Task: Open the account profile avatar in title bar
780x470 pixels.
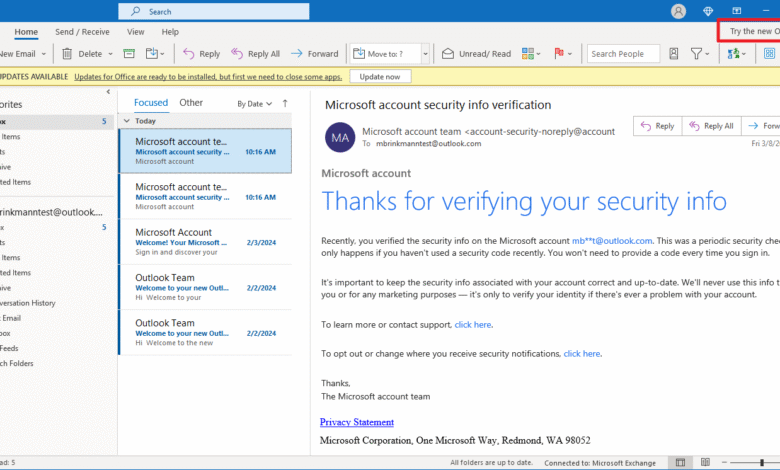Action: (678, 11)
